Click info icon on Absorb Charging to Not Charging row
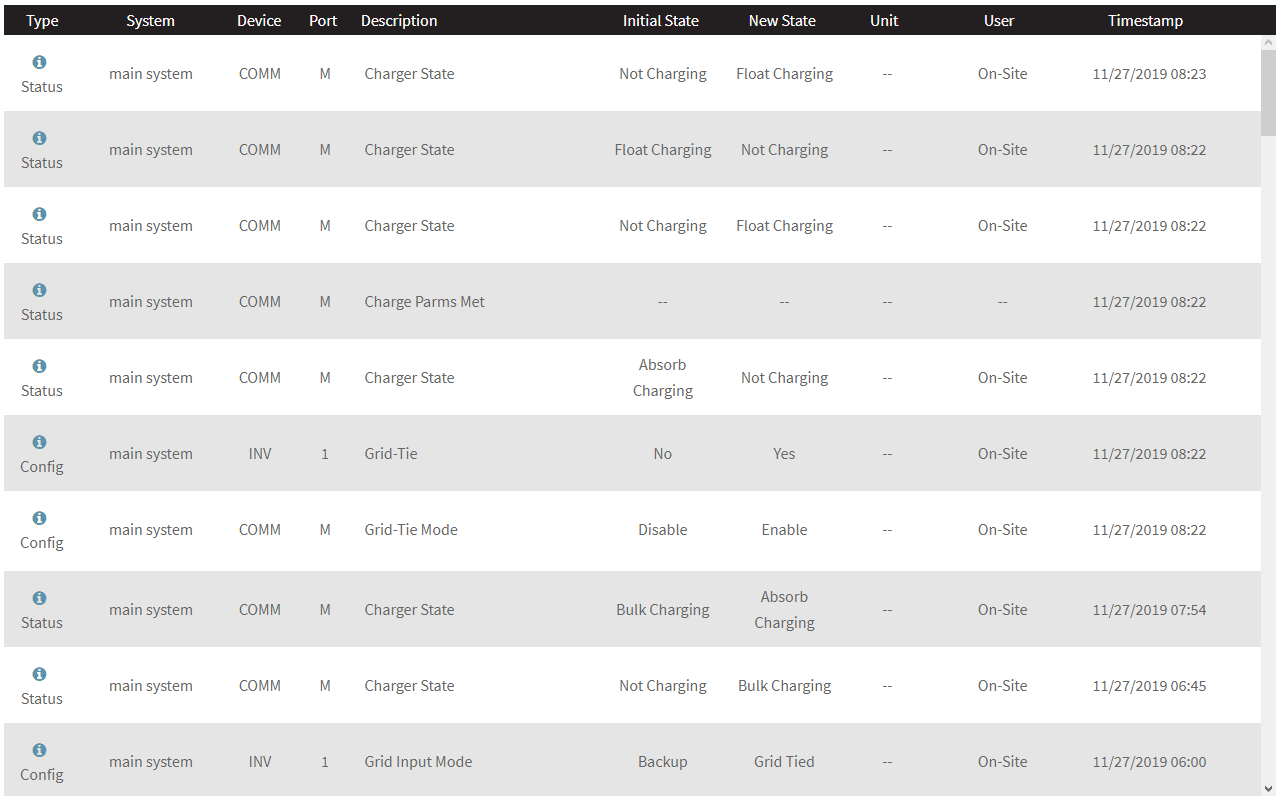 (40, 366)
